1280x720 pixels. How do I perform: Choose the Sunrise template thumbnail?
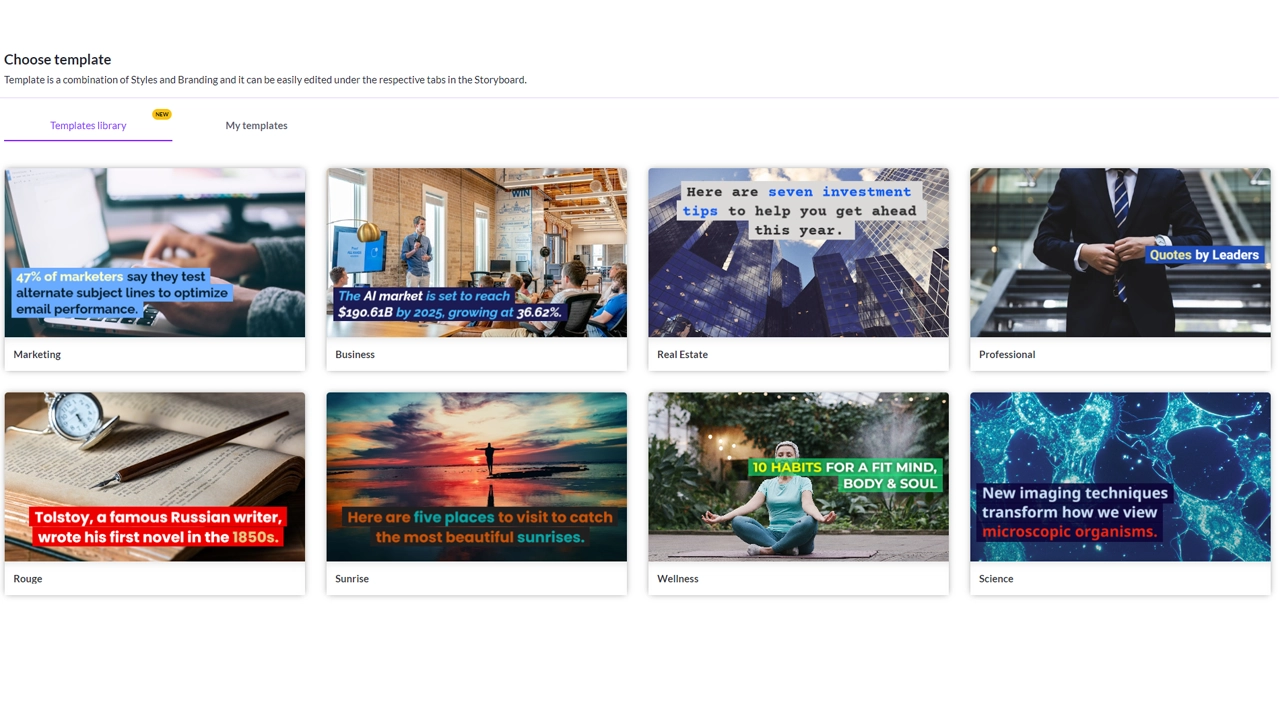[x=477, y=477]
